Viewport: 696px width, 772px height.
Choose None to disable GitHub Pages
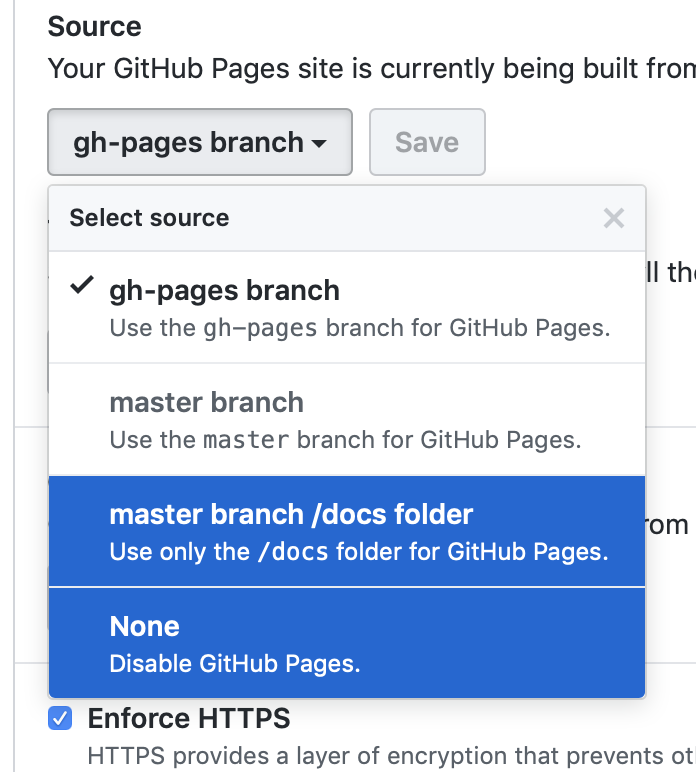click(347, 643)
